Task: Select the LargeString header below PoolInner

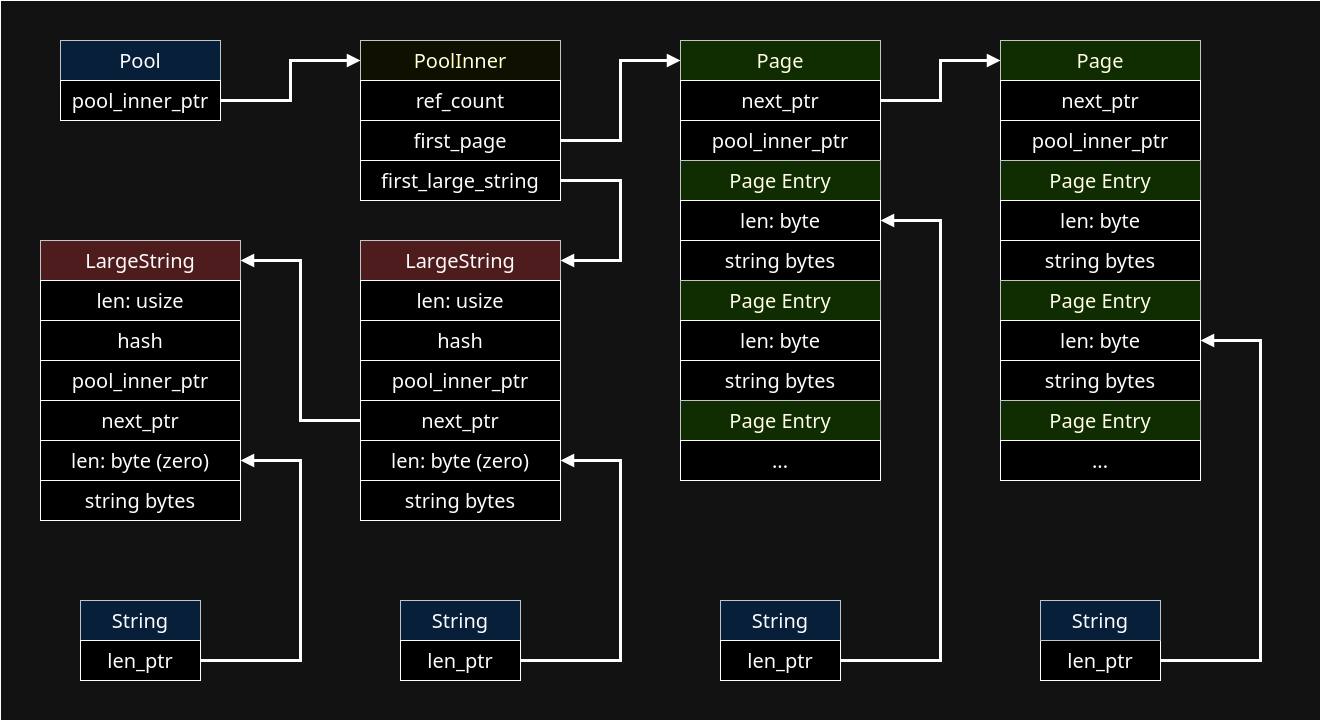Action: (x=460, y=261)
